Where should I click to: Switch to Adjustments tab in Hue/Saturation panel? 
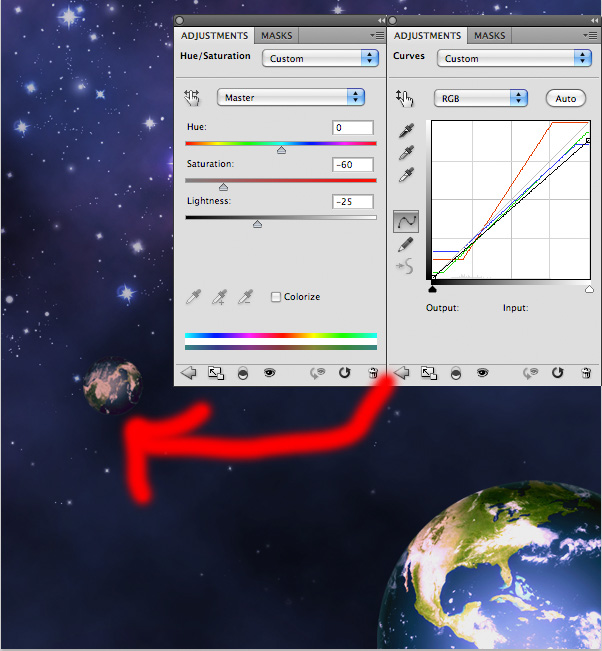click(214, 36)
